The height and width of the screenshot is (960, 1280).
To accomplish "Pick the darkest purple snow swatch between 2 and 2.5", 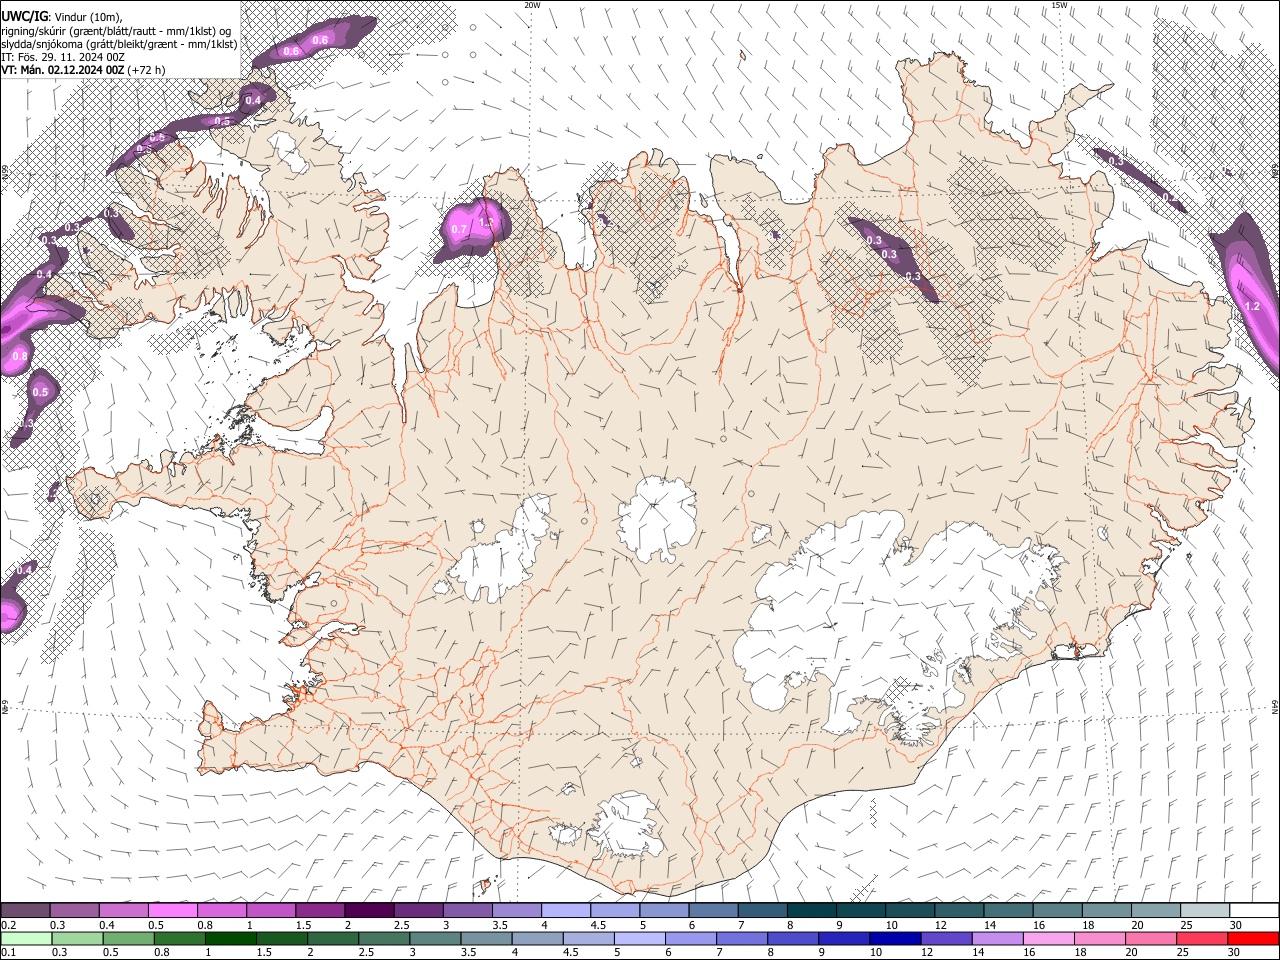I will tap(368, 911).
